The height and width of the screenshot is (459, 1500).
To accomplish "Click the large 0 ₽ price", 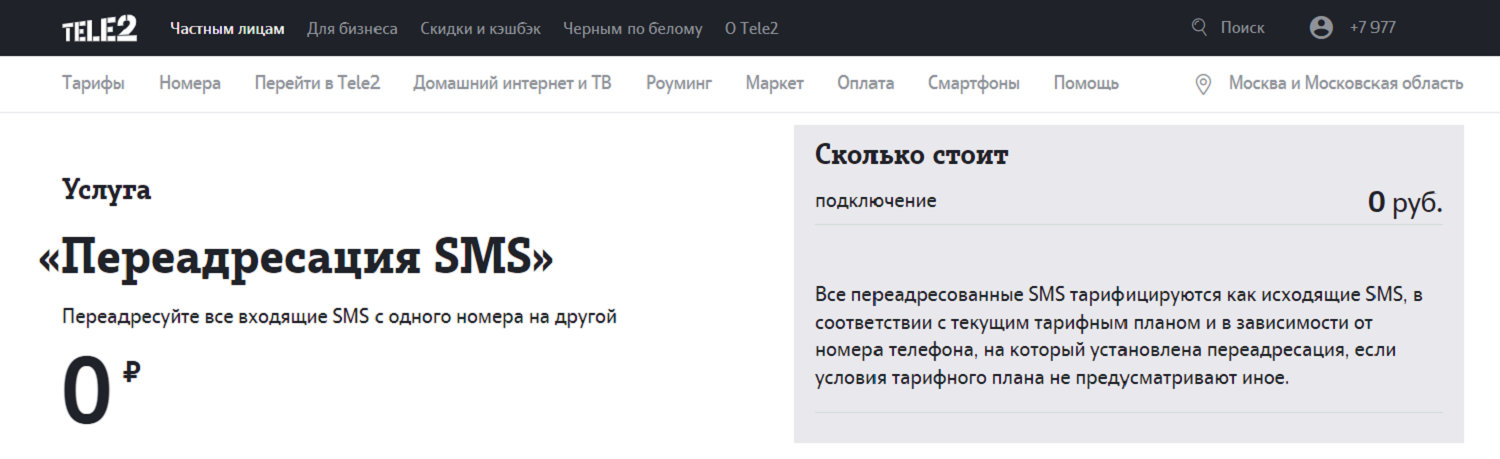I will [101, 392].
